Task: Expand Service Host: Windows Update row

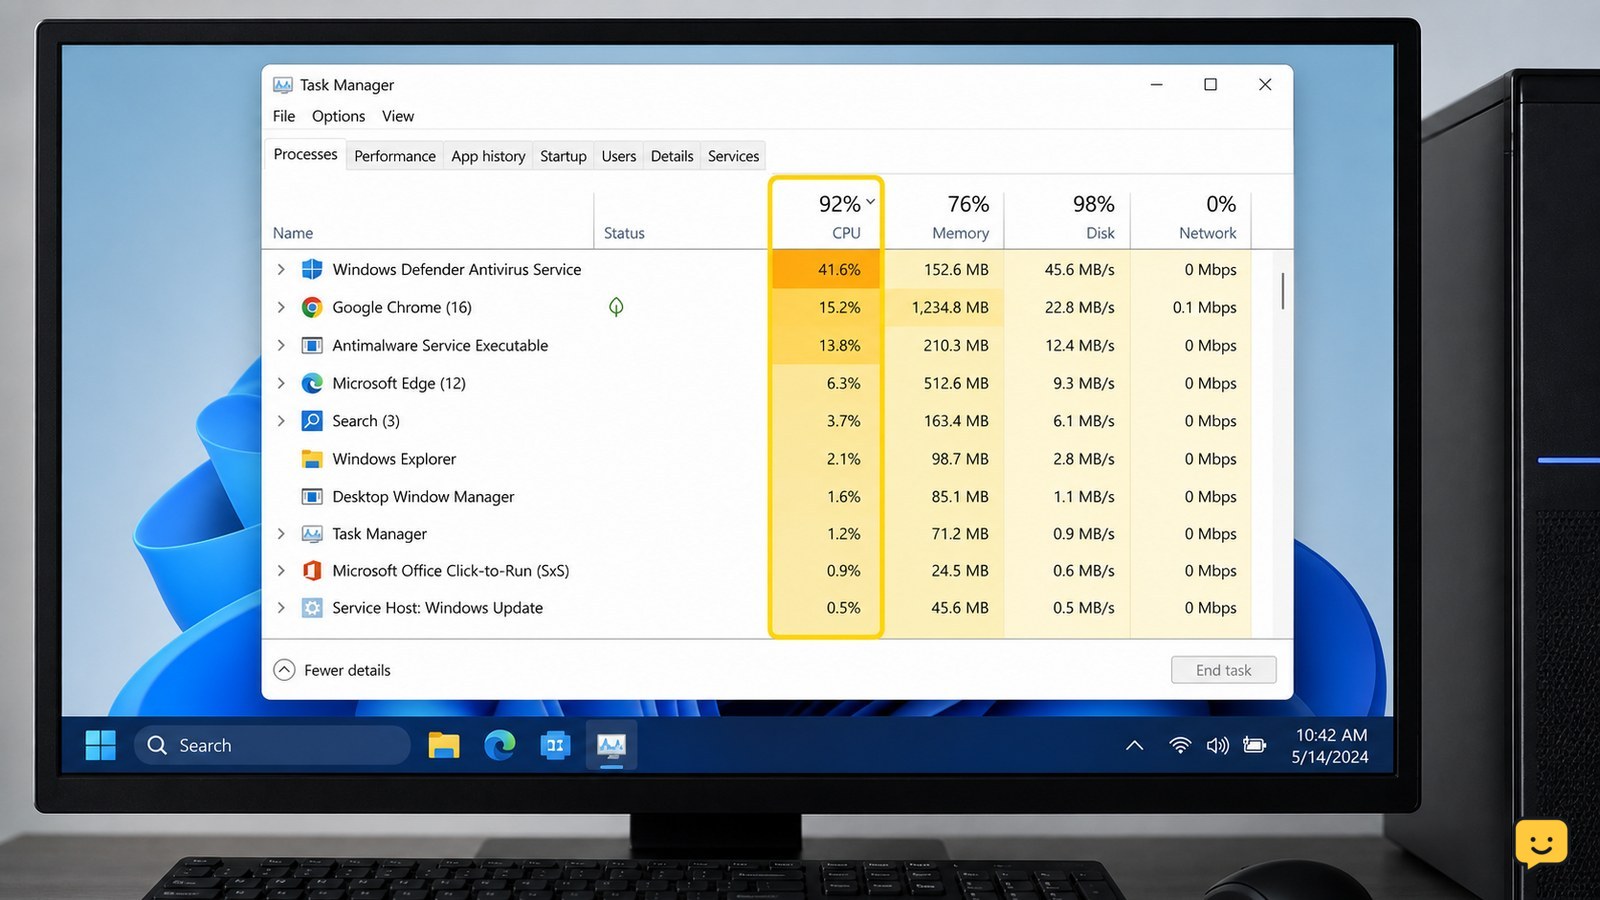Action: pos(281,608)
